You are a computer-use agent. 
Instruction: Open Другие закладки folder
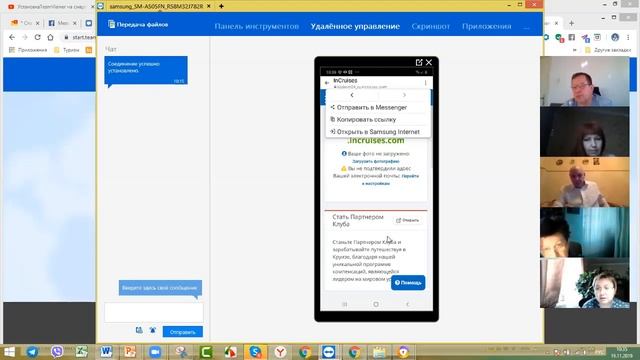click(x=609, y=50)
